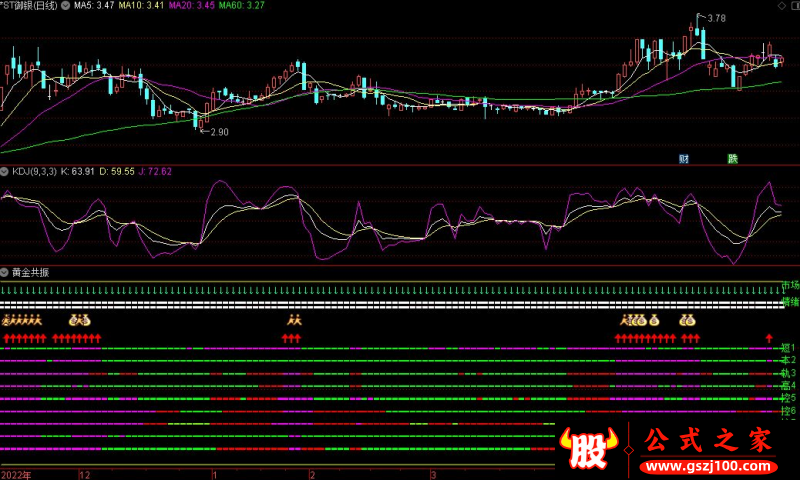This screenshot has height=480, width=800.
Task: Open the KDJ indicator panel dropdown
Action: (x=5, y=171)
